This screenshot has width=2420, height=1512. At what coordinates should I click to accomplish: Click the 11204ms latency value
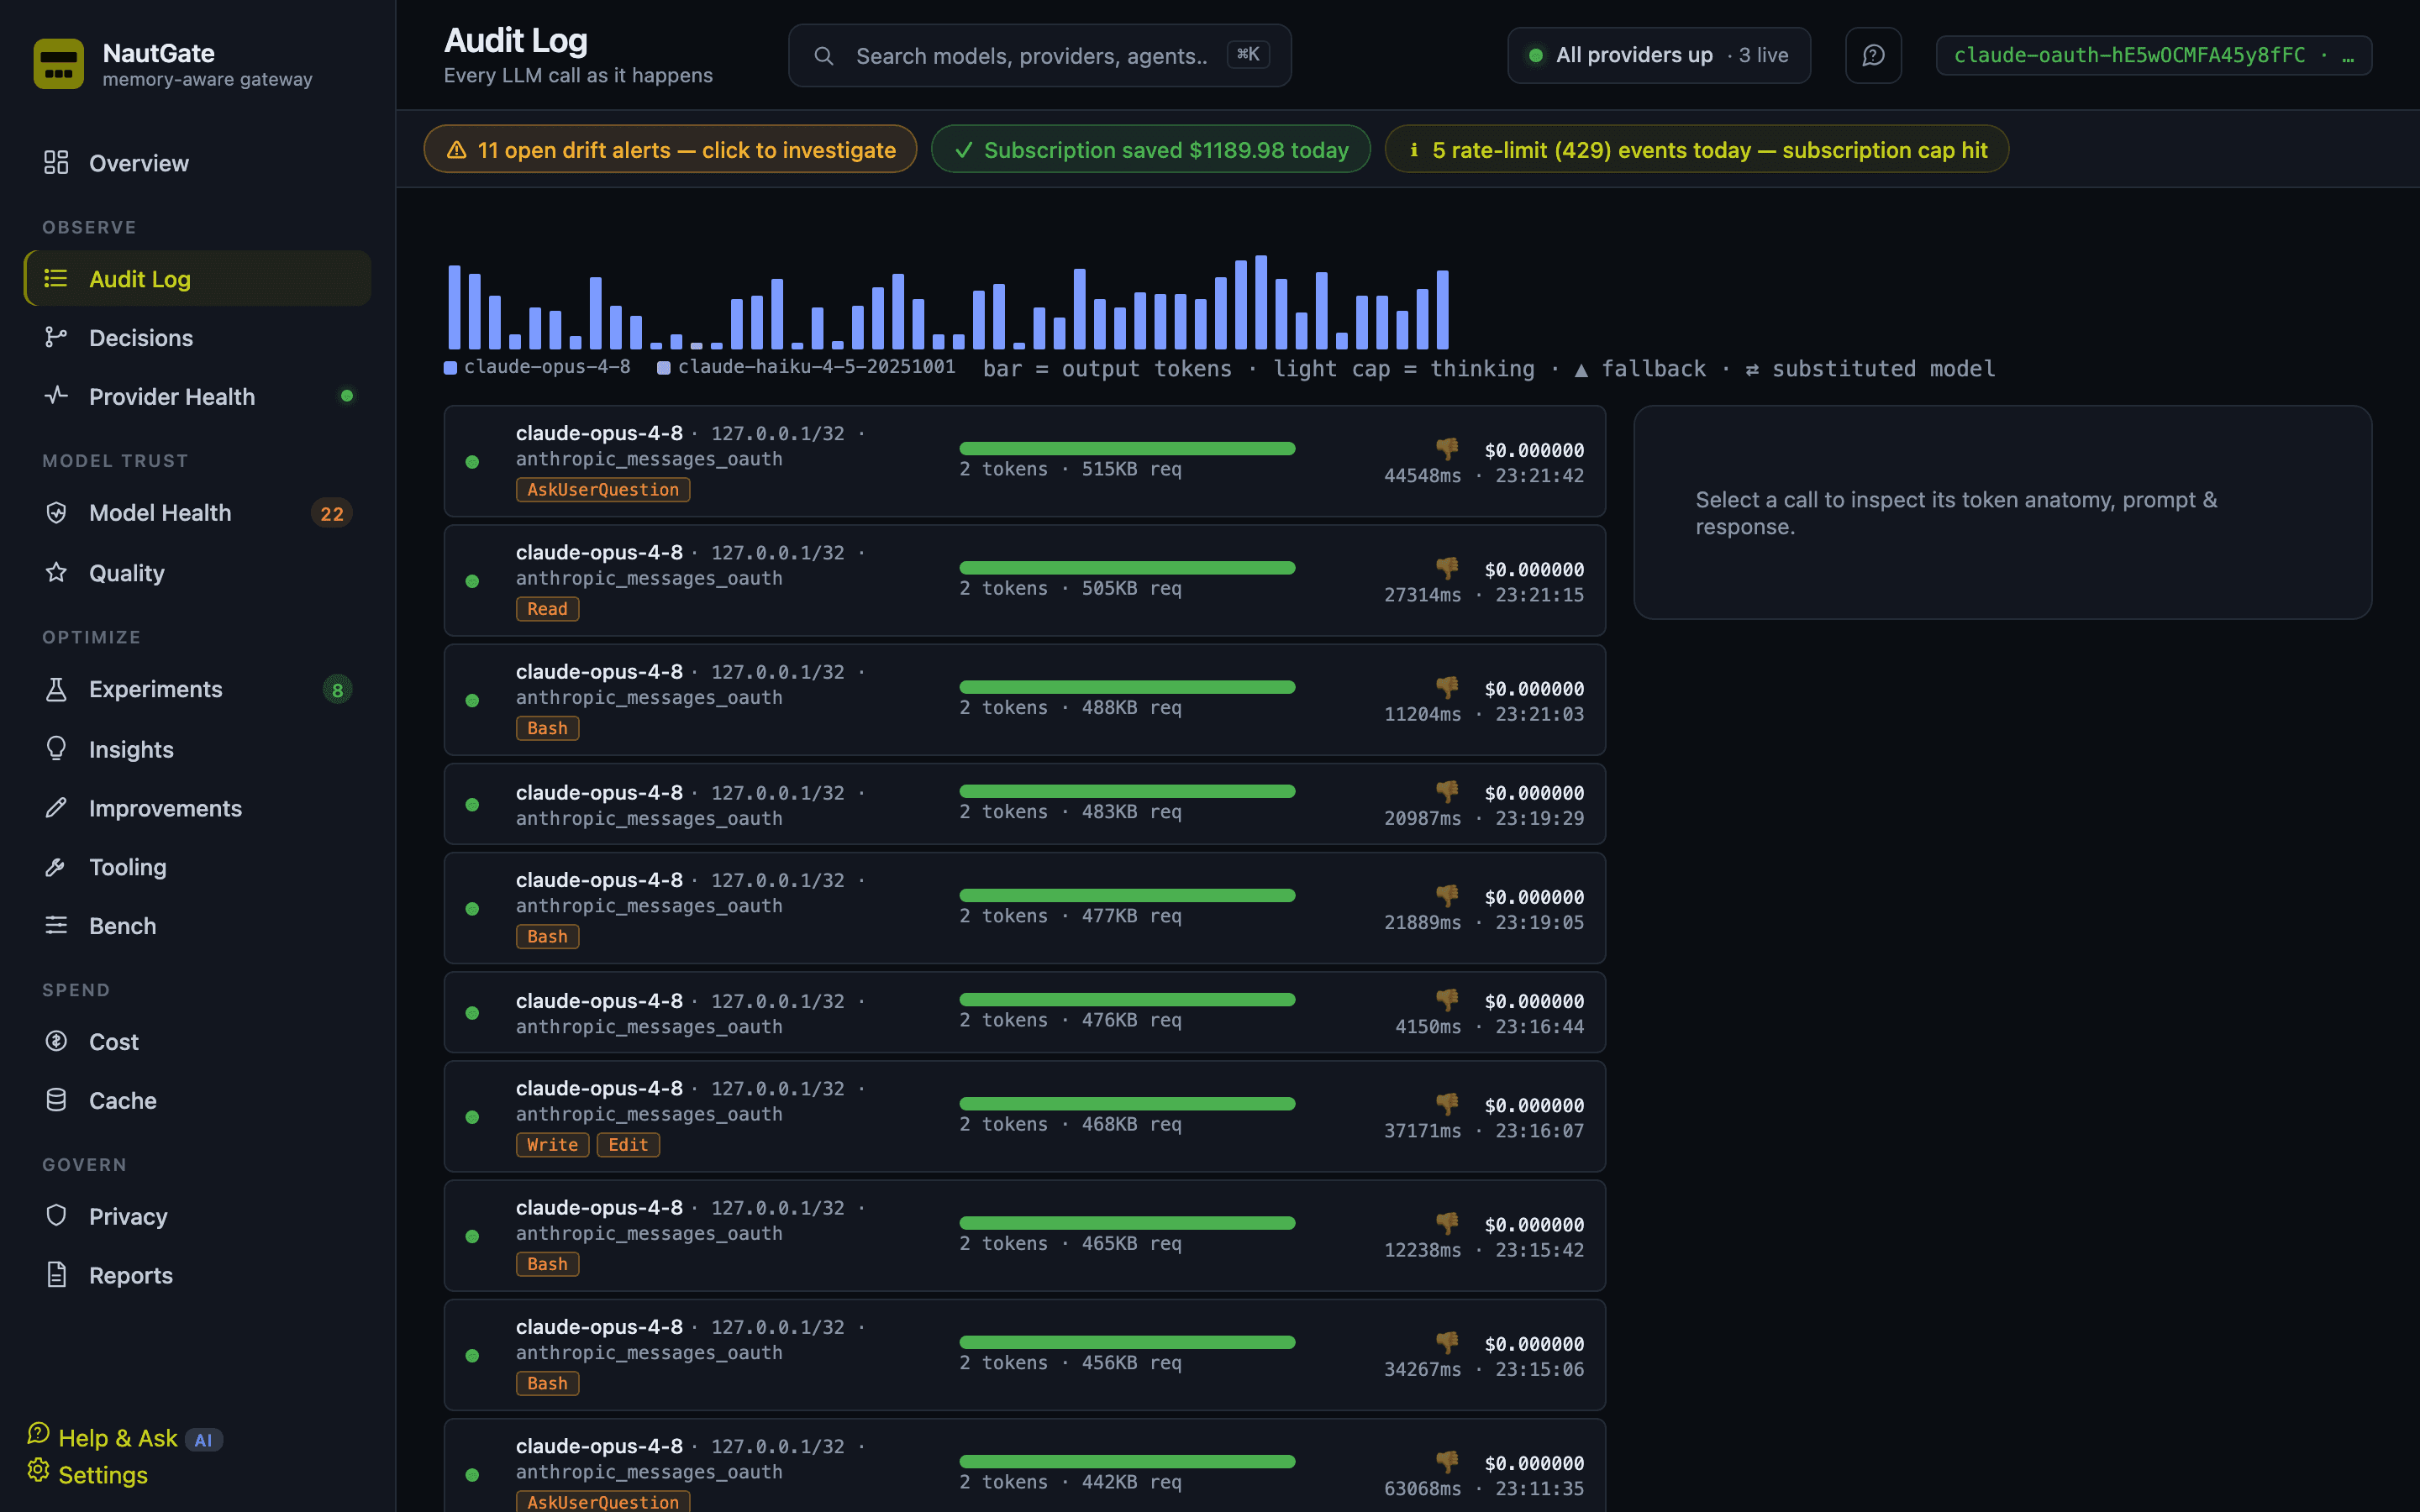[x=1422, y=714]
